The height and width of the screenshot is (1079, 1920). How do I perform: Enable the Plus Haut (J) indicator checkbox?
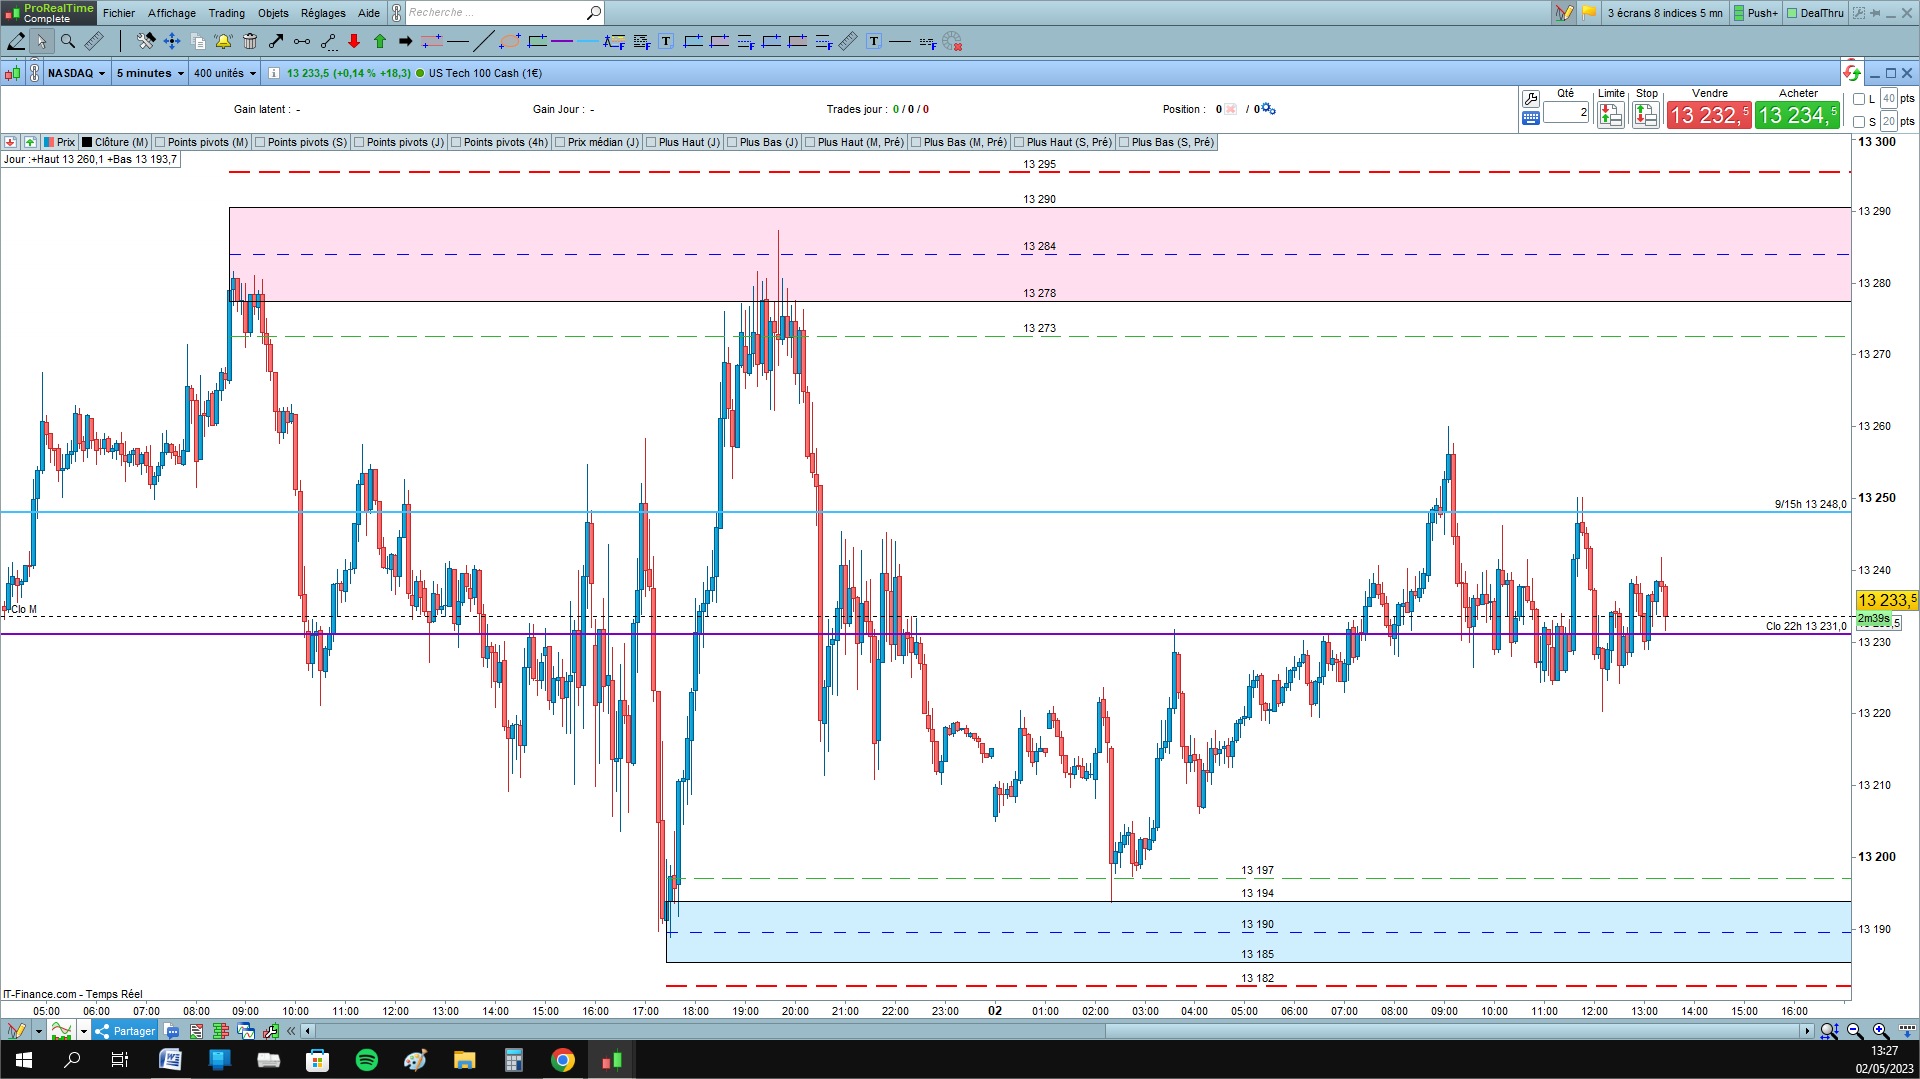651,142
